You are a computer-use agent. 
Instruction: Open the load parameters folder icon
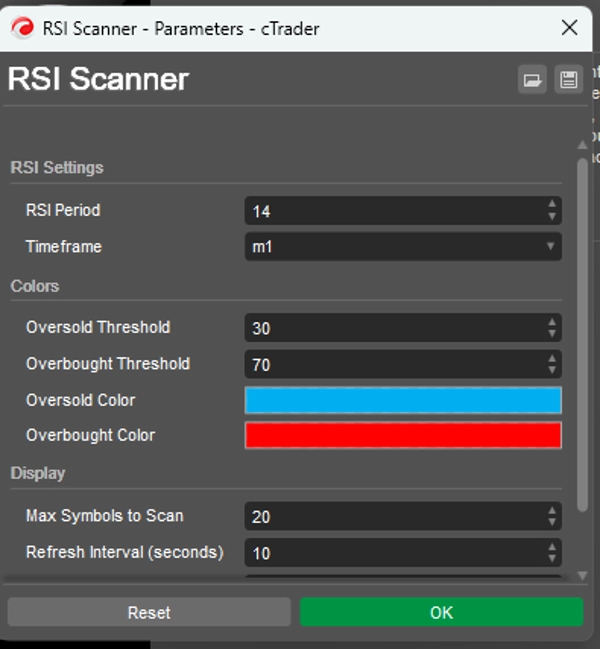coord(532,79)
